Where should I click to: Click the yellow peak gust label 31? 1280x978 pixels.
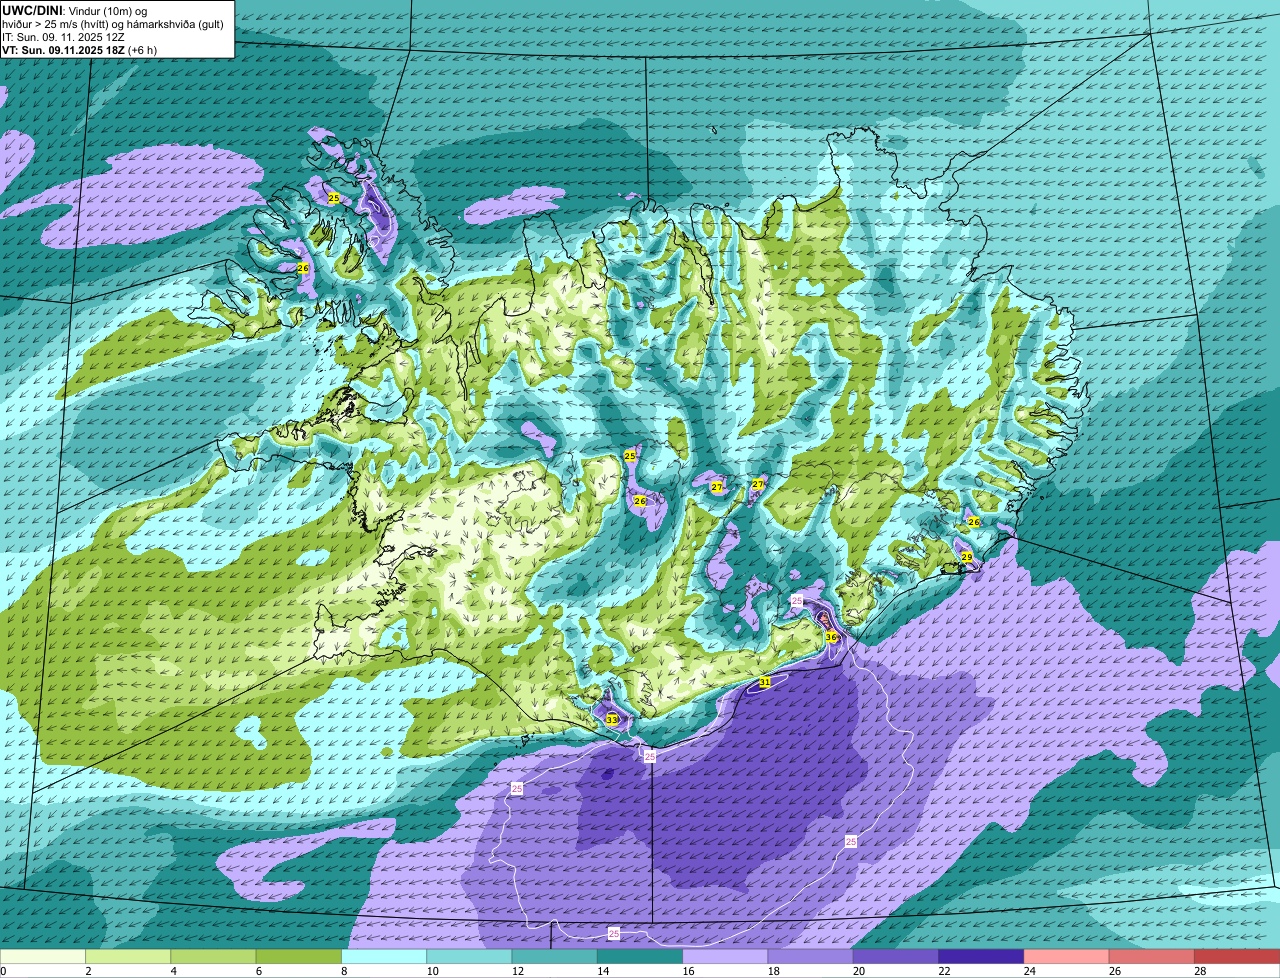[x=765, y=682]
